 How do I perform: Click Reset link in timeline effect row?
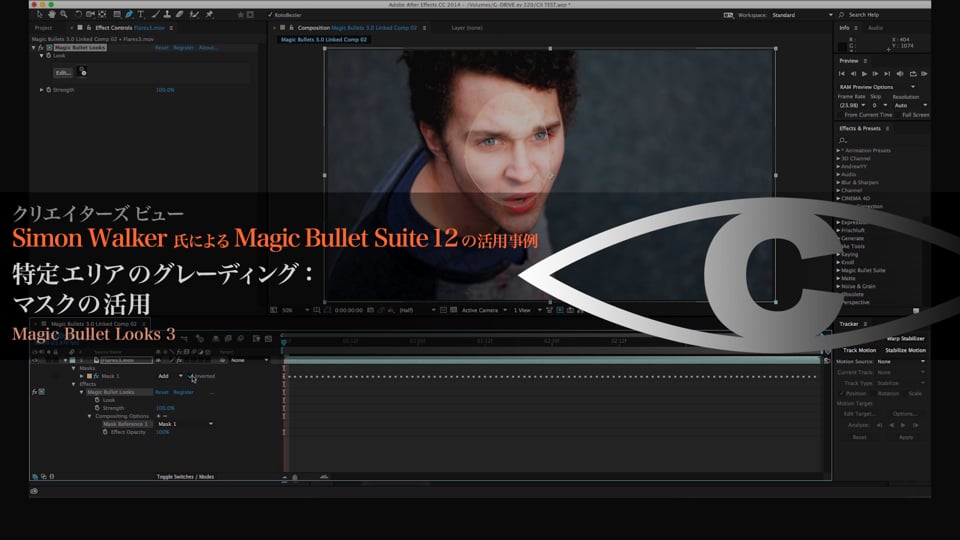(162, 392)
